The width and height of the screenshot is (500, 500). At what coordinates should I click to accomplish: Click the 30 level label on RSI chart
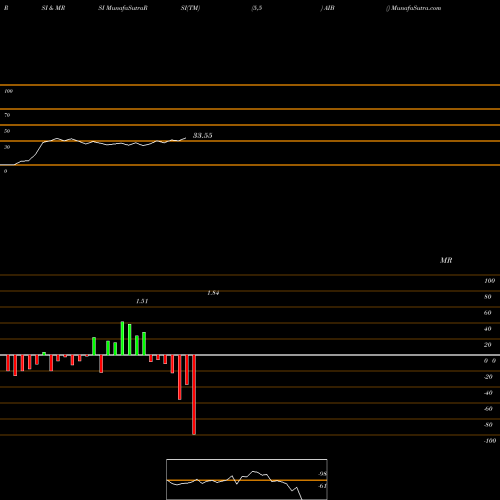coord(7,147)
